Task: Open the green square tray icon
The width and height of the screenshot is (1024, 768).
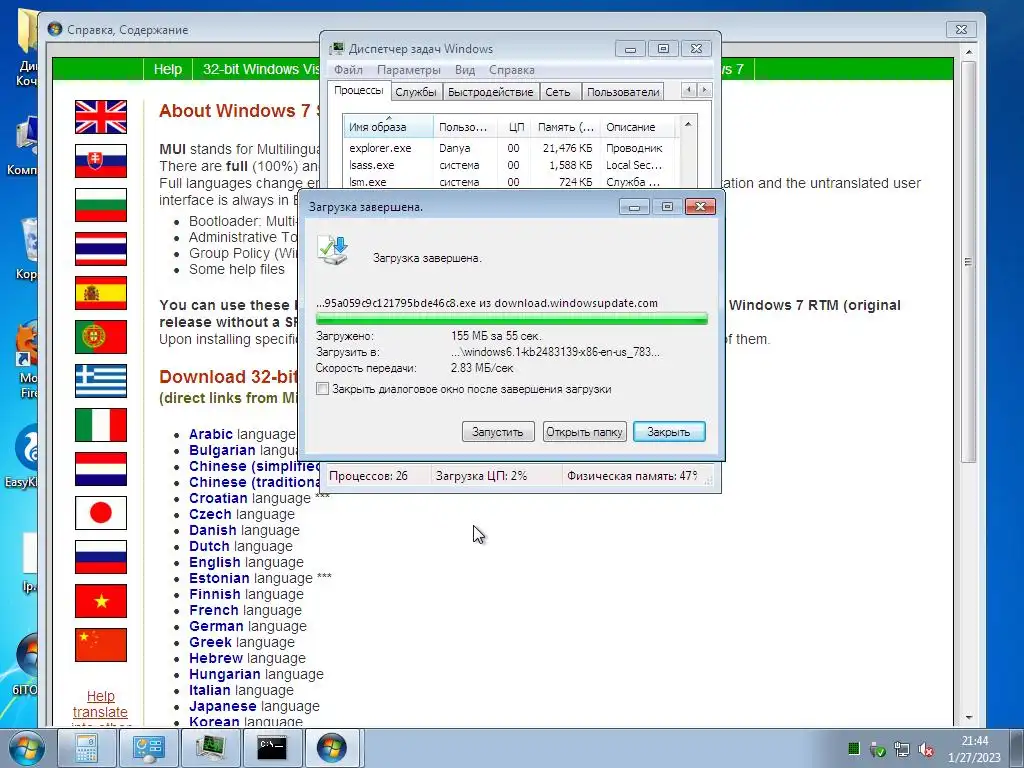Action: click(854, 748)
